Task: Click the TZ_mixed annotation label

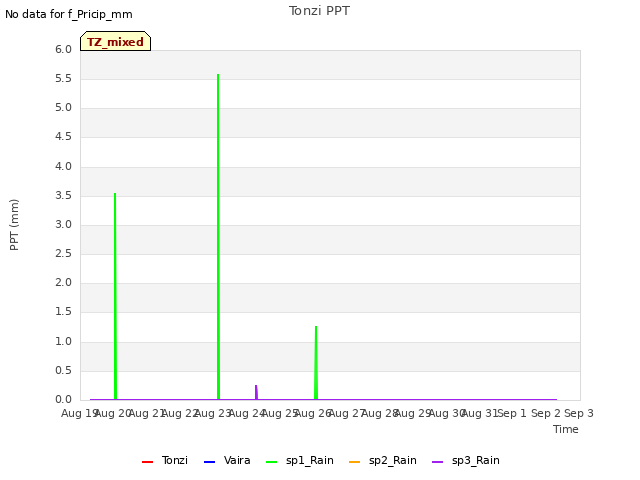Action: coord(116,41)
